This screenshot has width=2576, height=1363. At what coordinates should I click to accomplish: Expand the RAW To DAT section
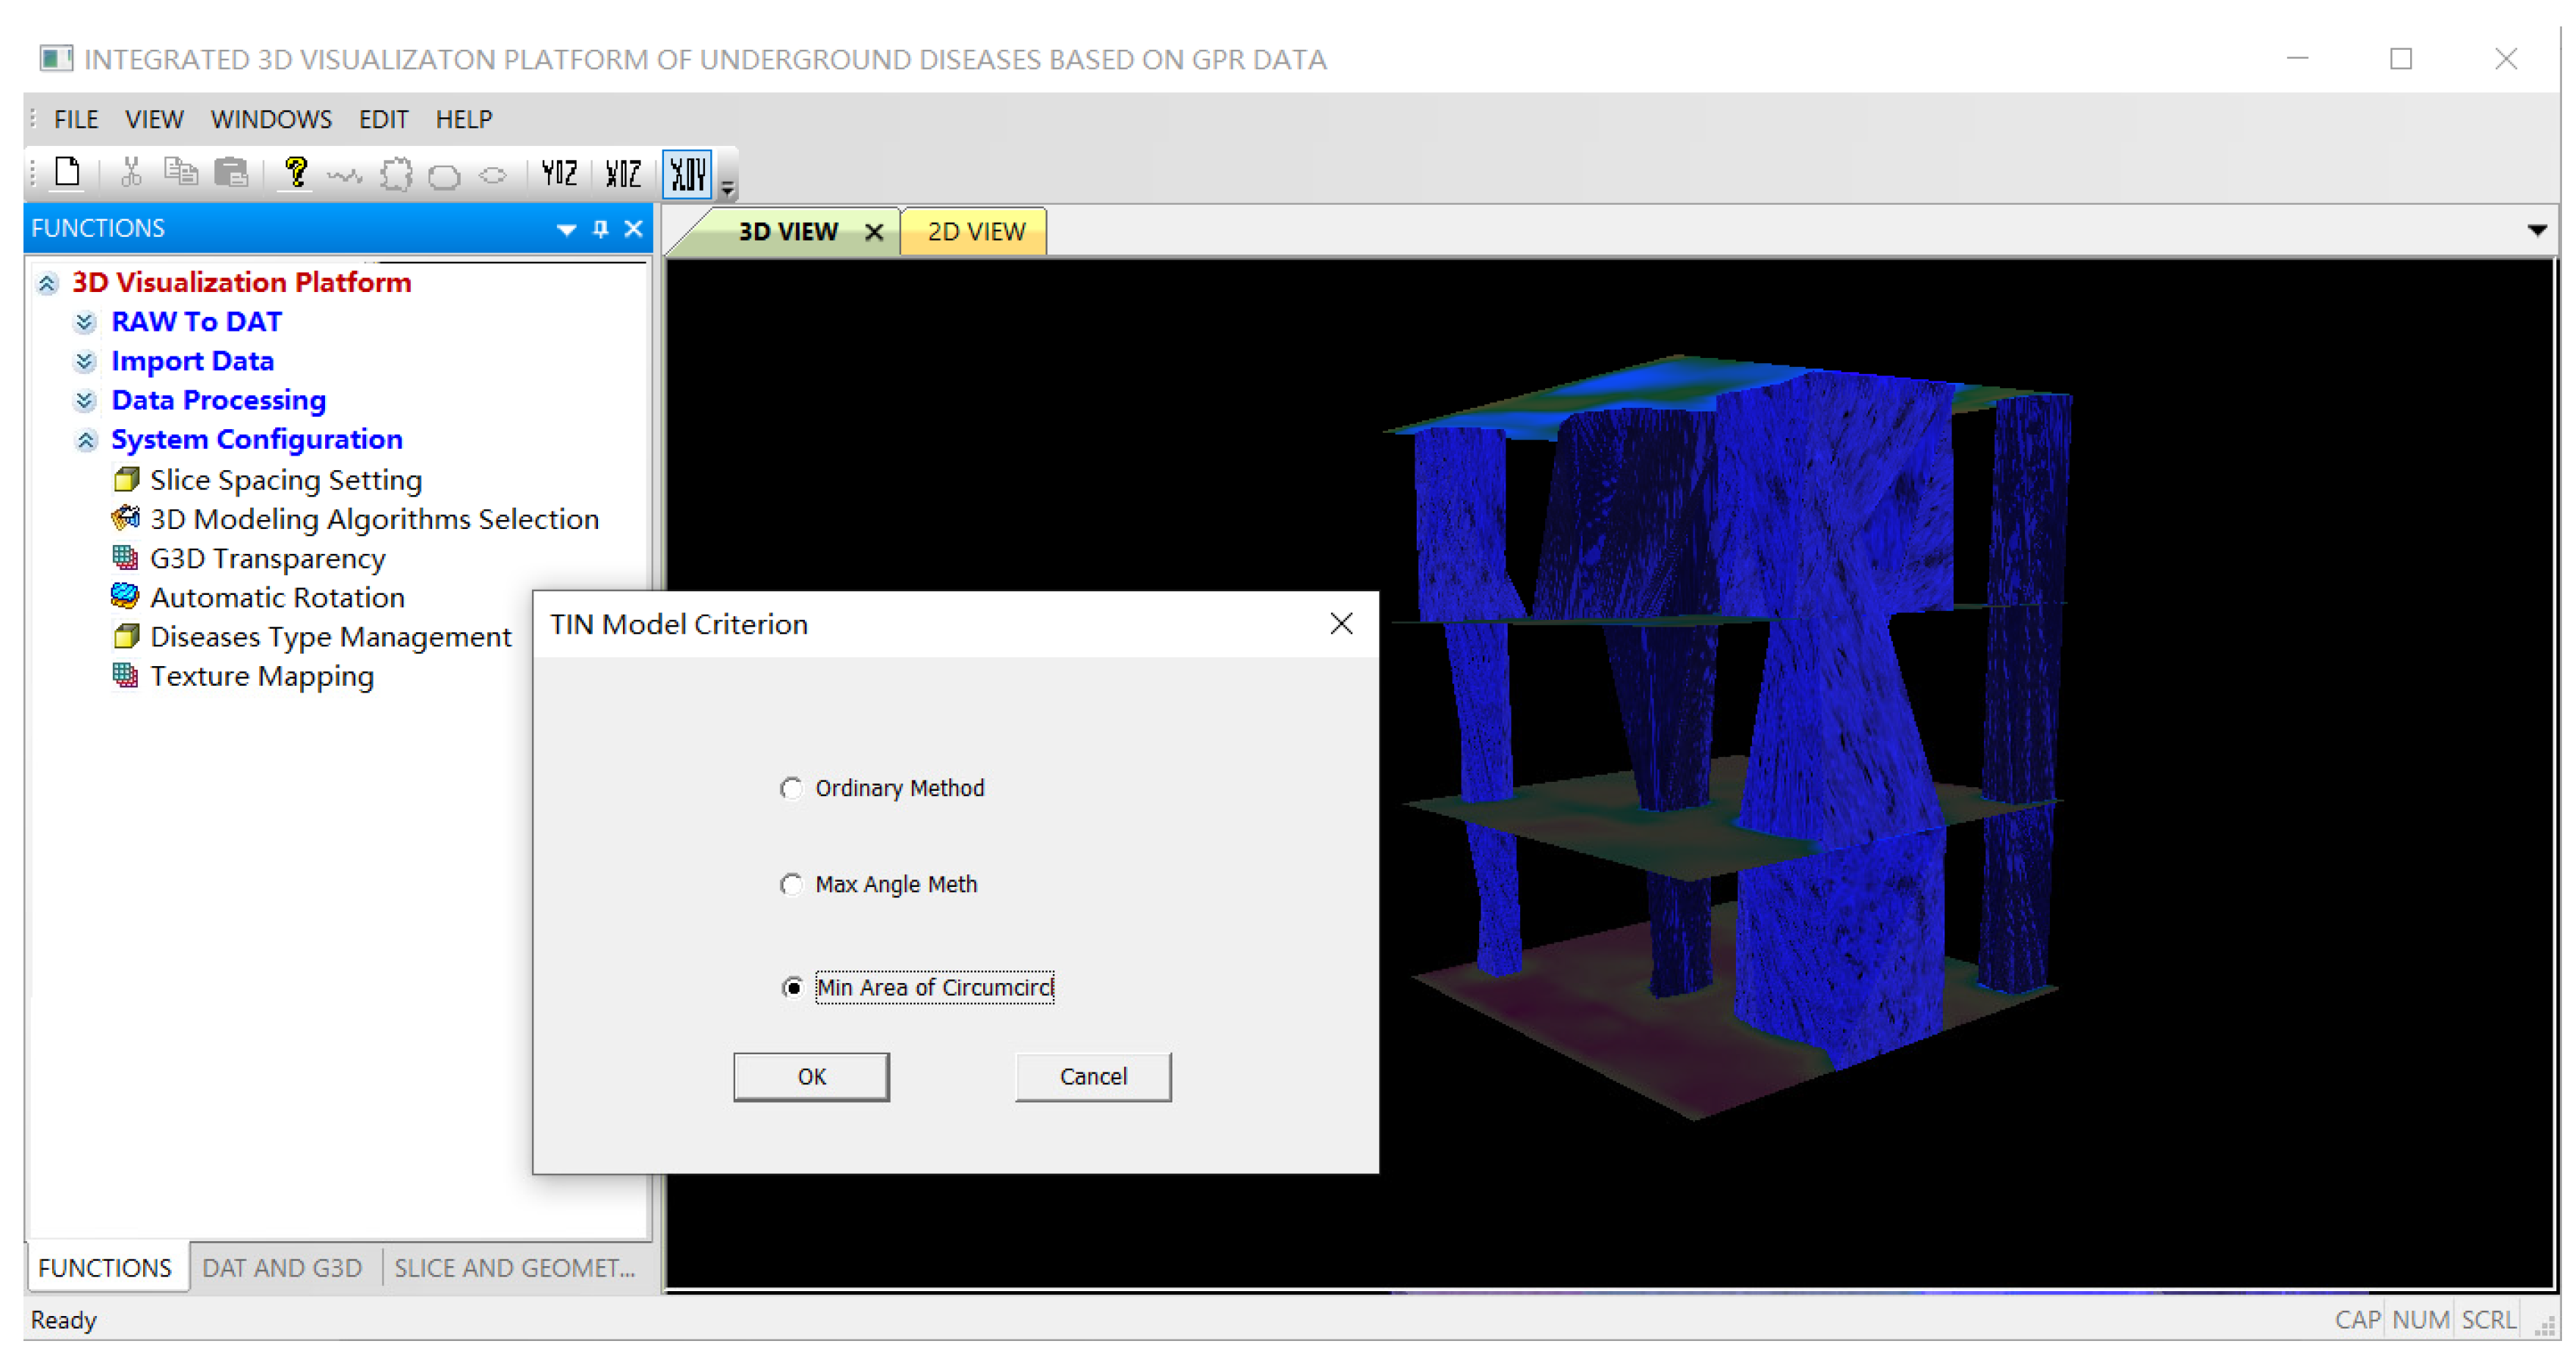(x=85, y=322)
